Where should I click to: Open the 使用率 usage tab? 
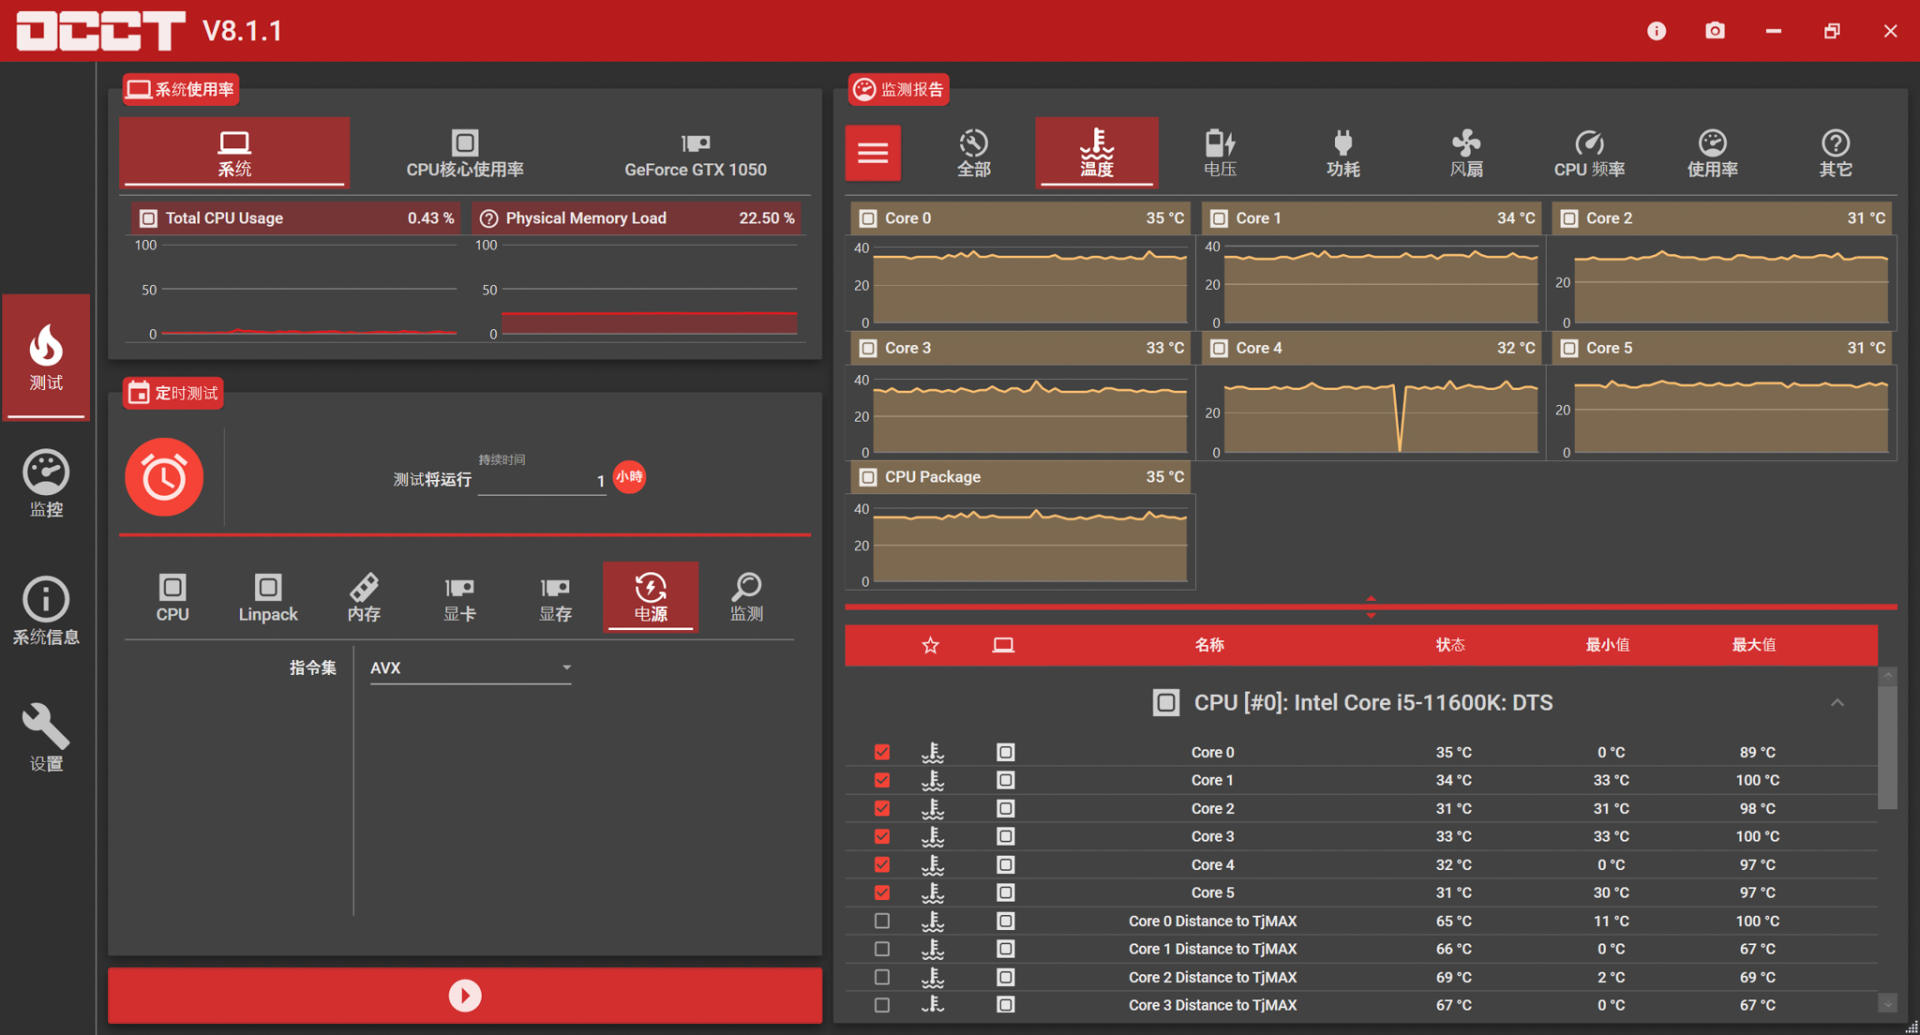pyautogui.click(x=1712, y=153)
